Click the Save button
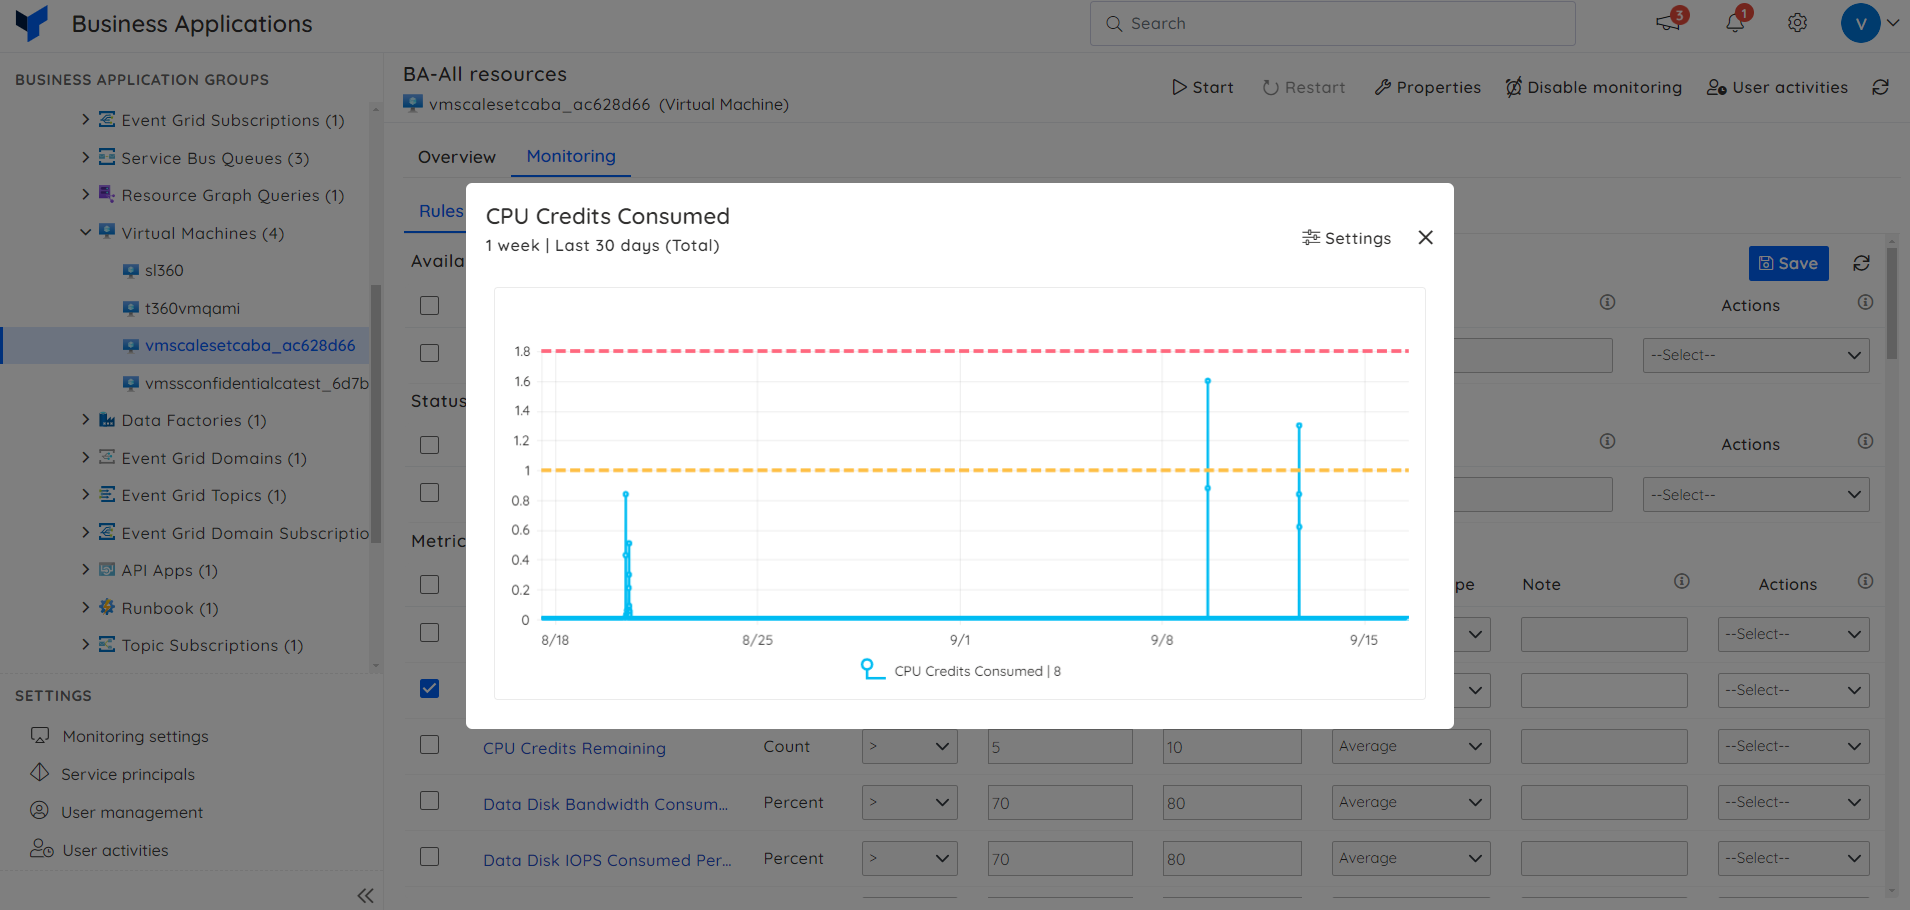 (x=1788, y=263)
